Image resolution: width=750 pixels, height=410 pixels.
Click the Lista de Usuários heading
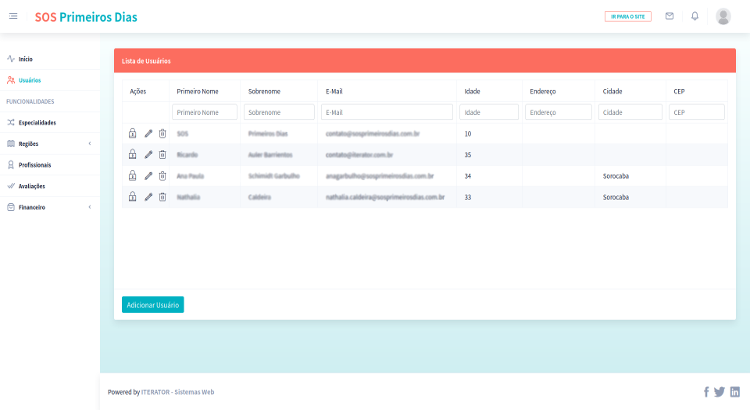click(x=146, y=61)
